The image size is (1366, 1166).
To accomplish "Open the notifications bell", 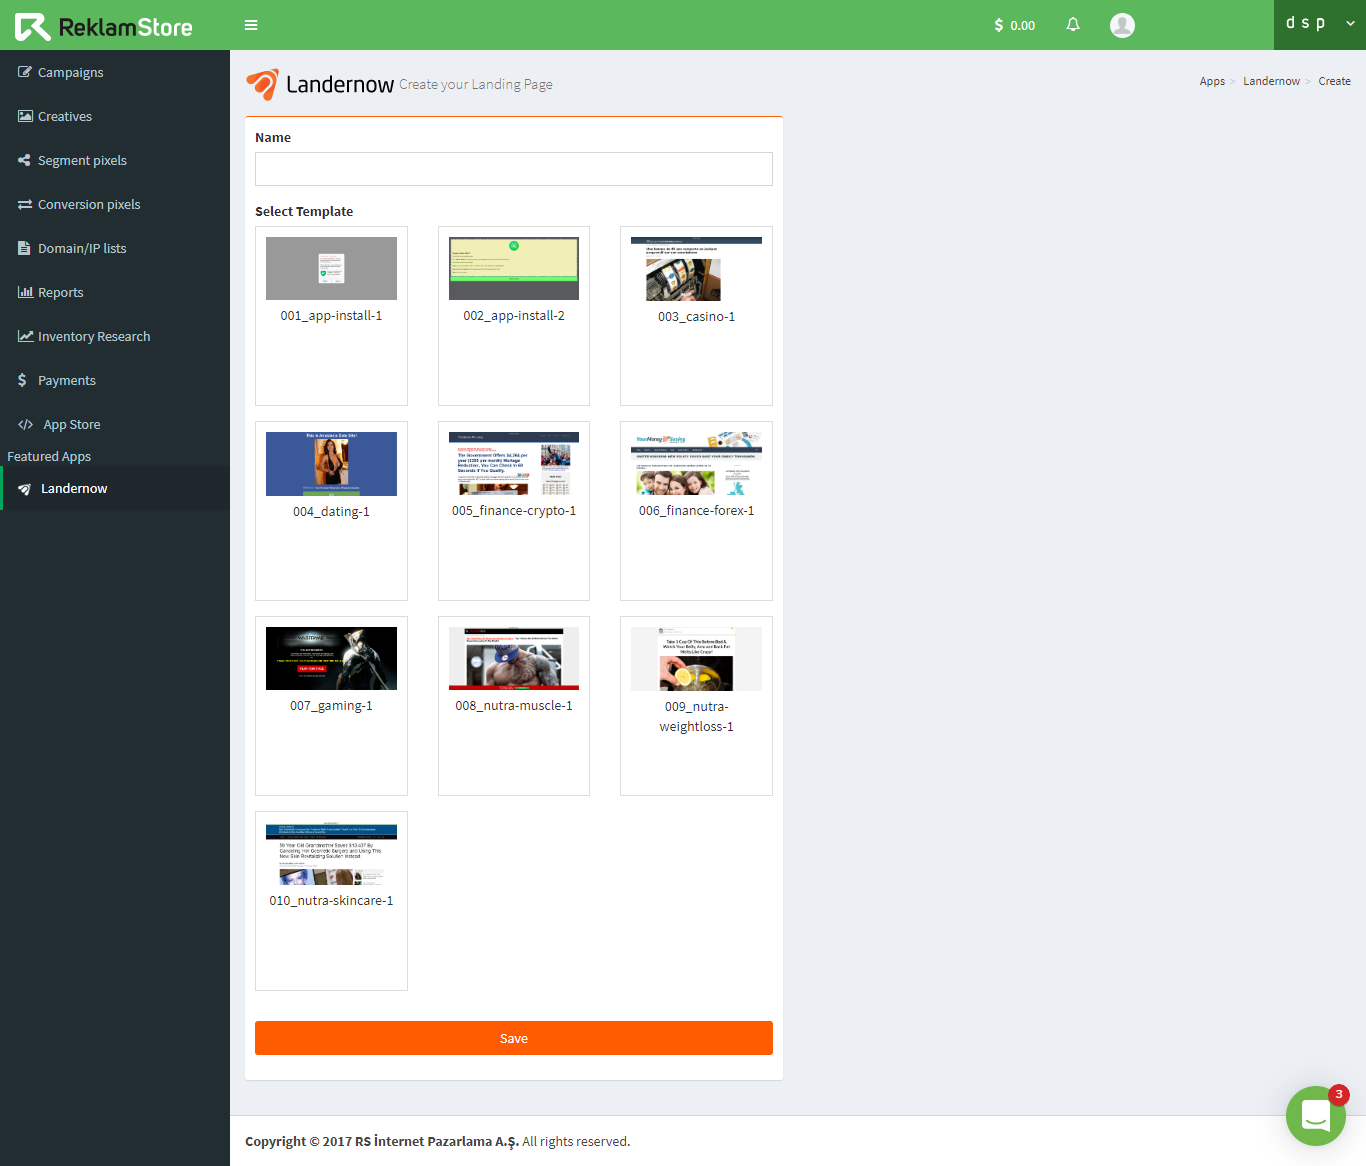I will click(1072, 25).
